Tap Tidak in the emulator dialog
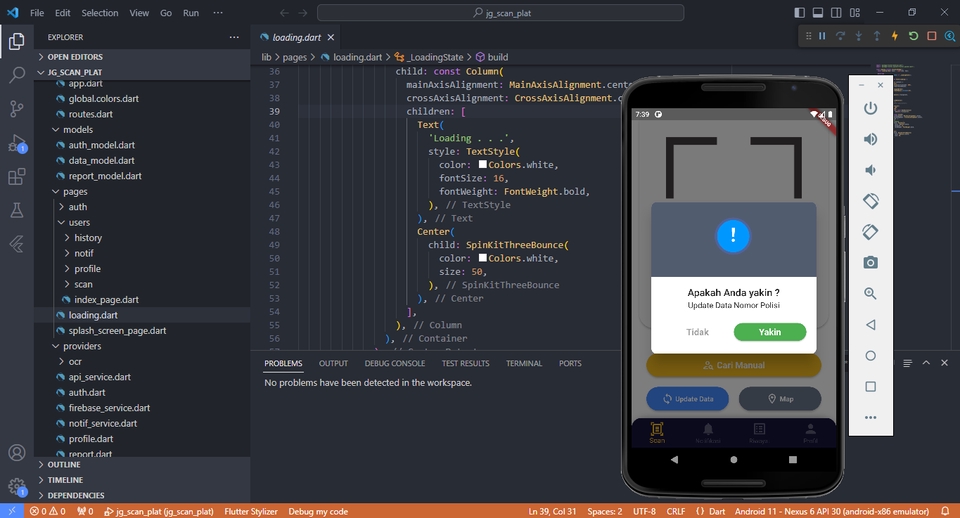Screen dimensions: 960x518 (x=697, y=332)
